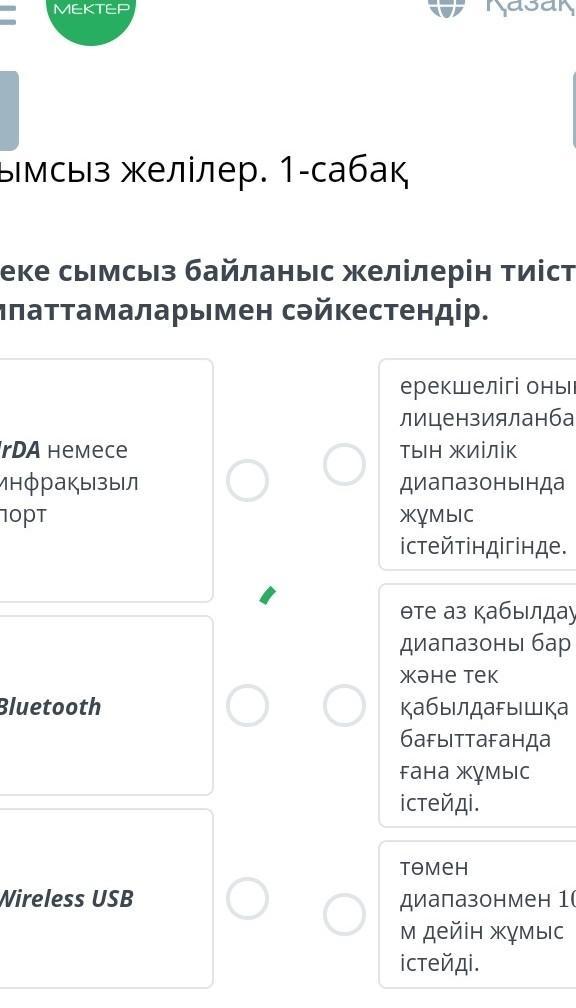Click the globe language icon

tap(446, 6)
